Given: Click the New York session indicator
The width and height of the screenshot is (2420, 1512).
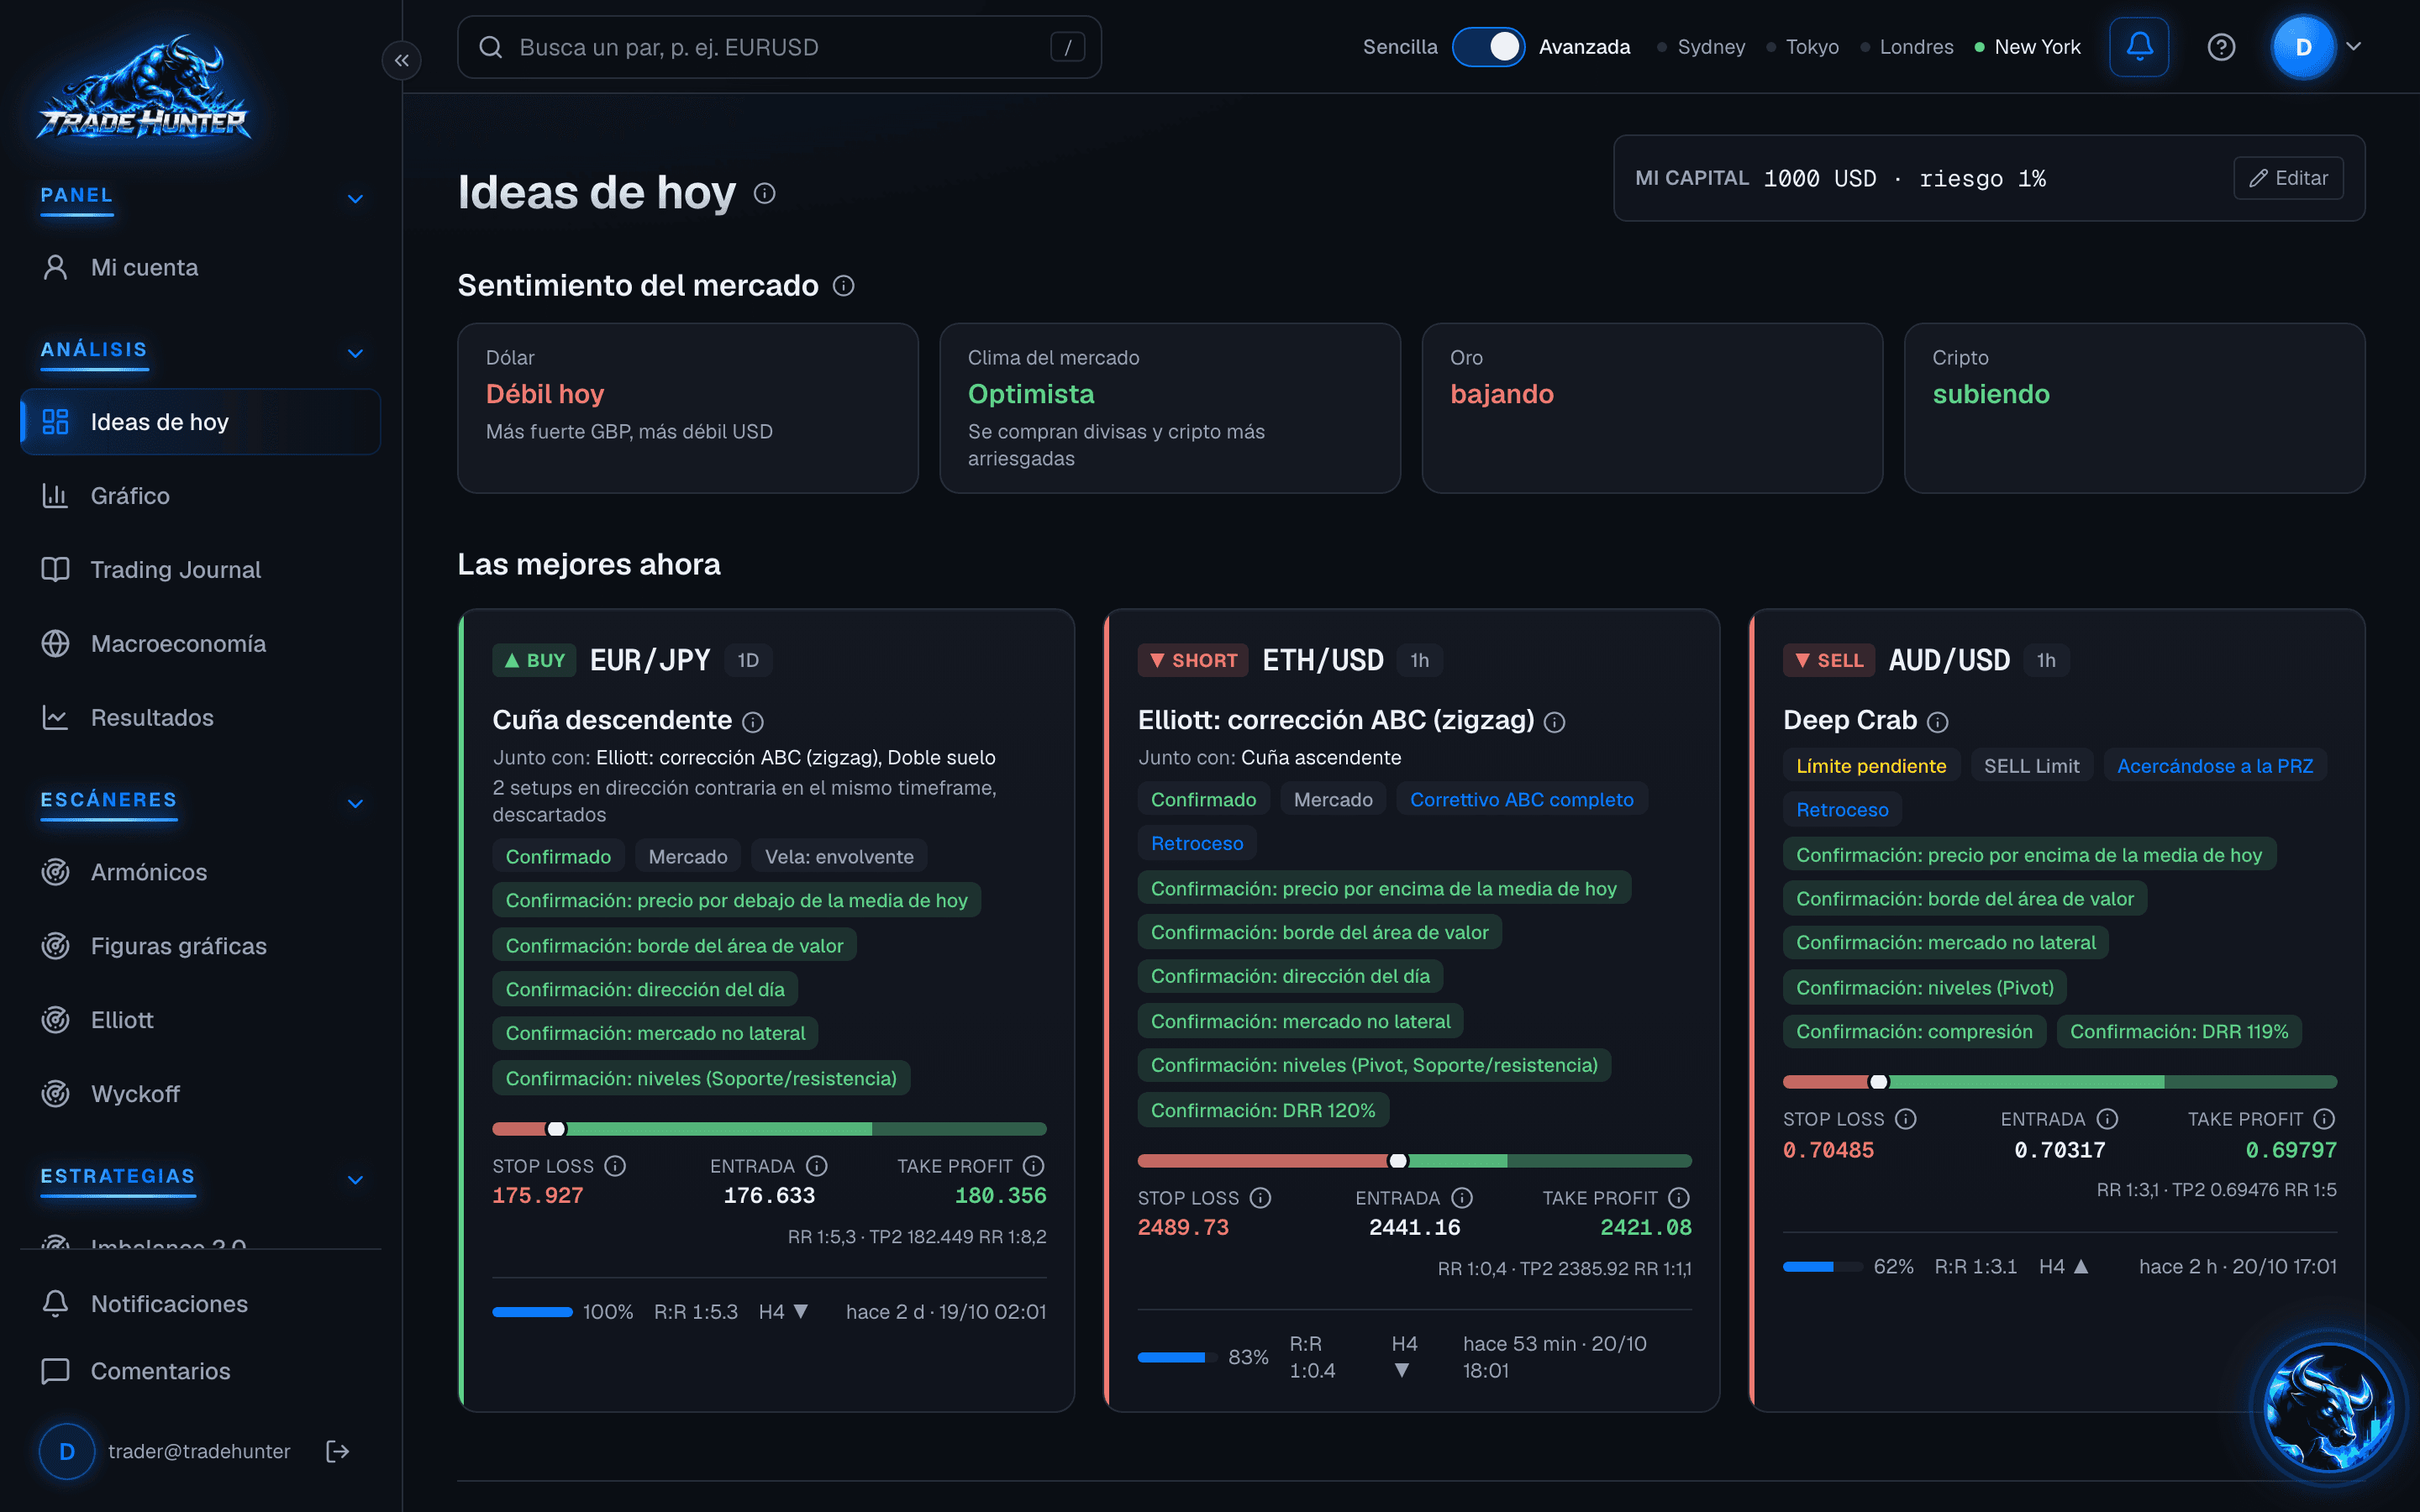Looking at the screenshot, I should coord(2027,47).
